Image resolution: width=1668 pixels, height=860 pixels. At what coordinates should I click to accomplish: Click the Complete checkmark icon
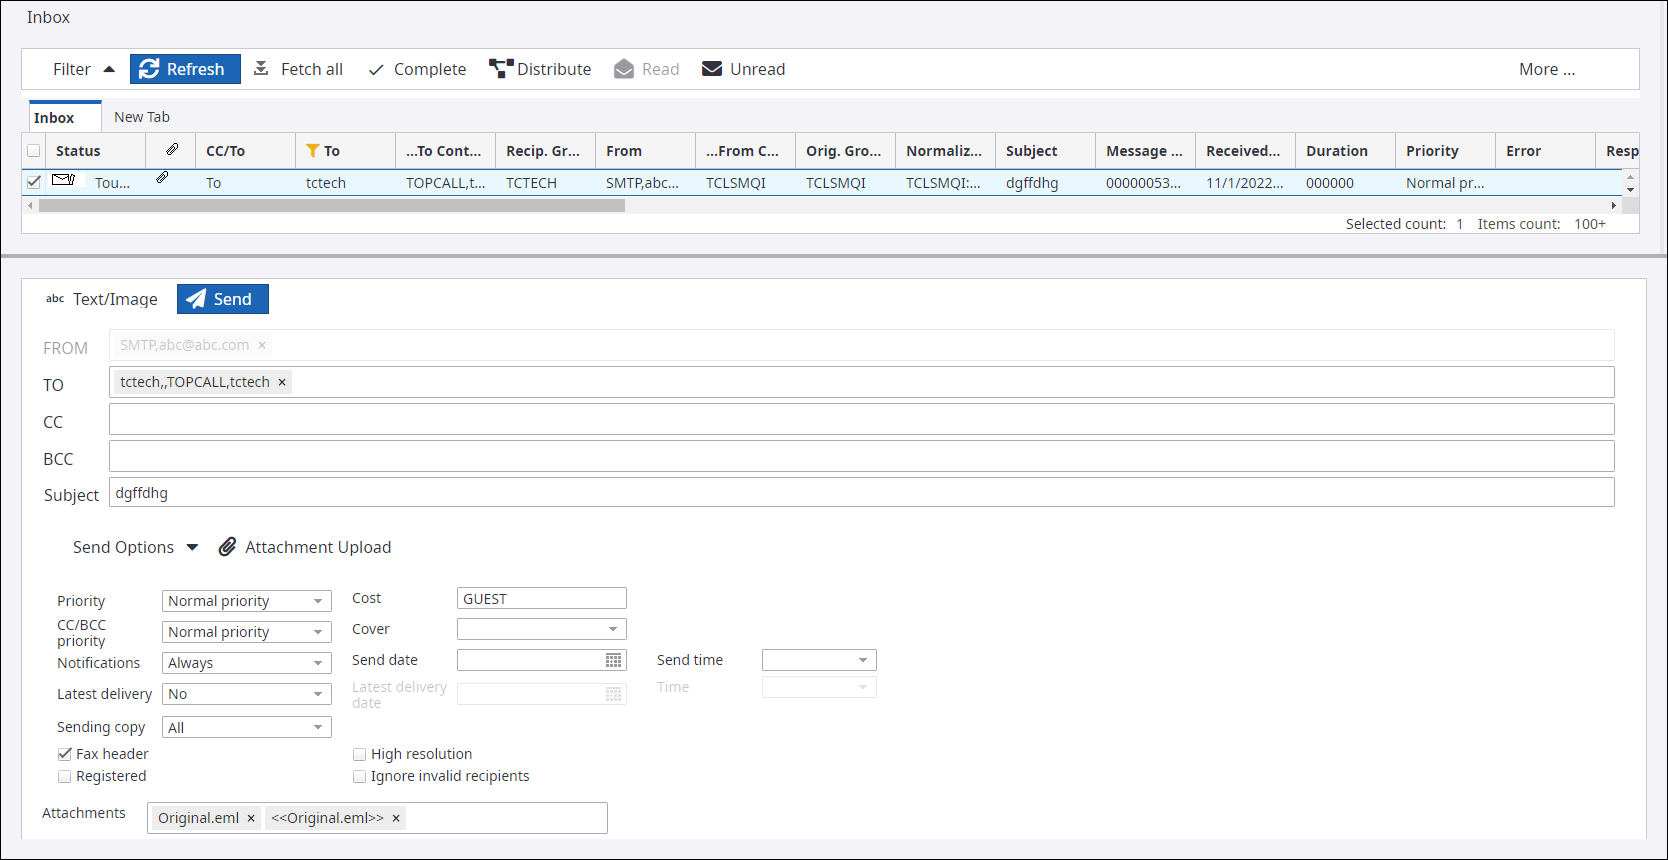coord(376,70)
